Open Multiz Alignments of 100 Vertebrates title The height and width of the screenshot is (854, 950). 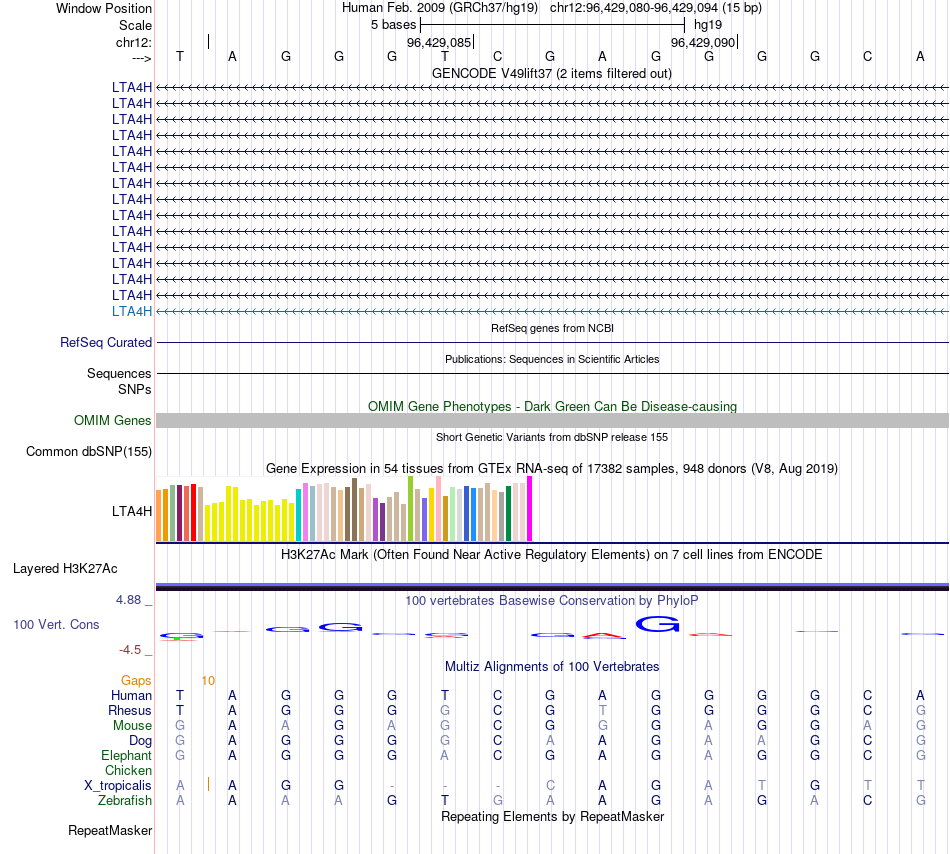(x=552, y=667)
